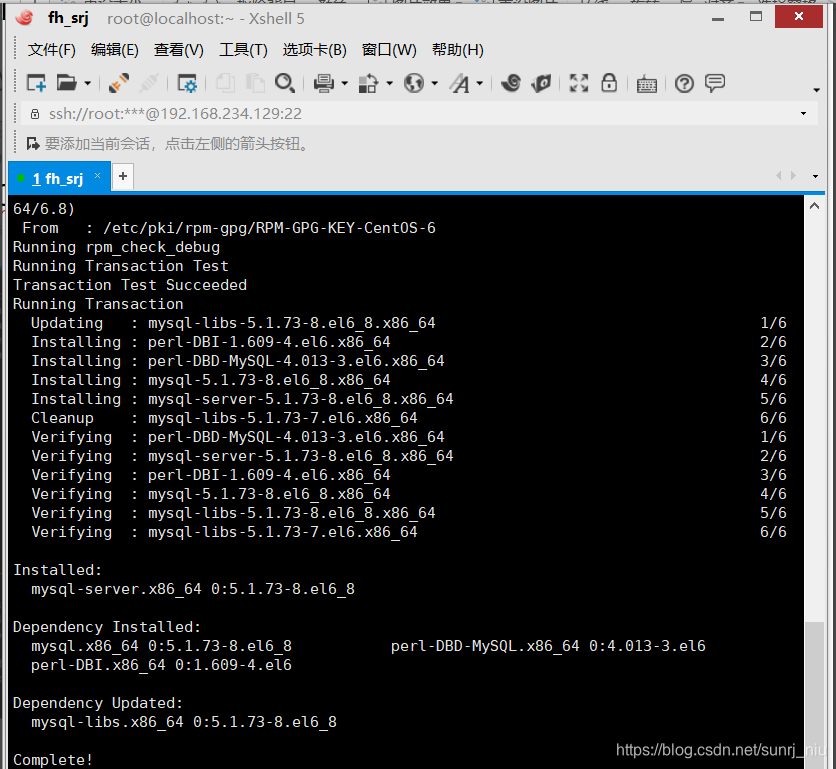Screen dimensions: 836x769
Task: Click the address bar lock icon
Action: [35, 114]
